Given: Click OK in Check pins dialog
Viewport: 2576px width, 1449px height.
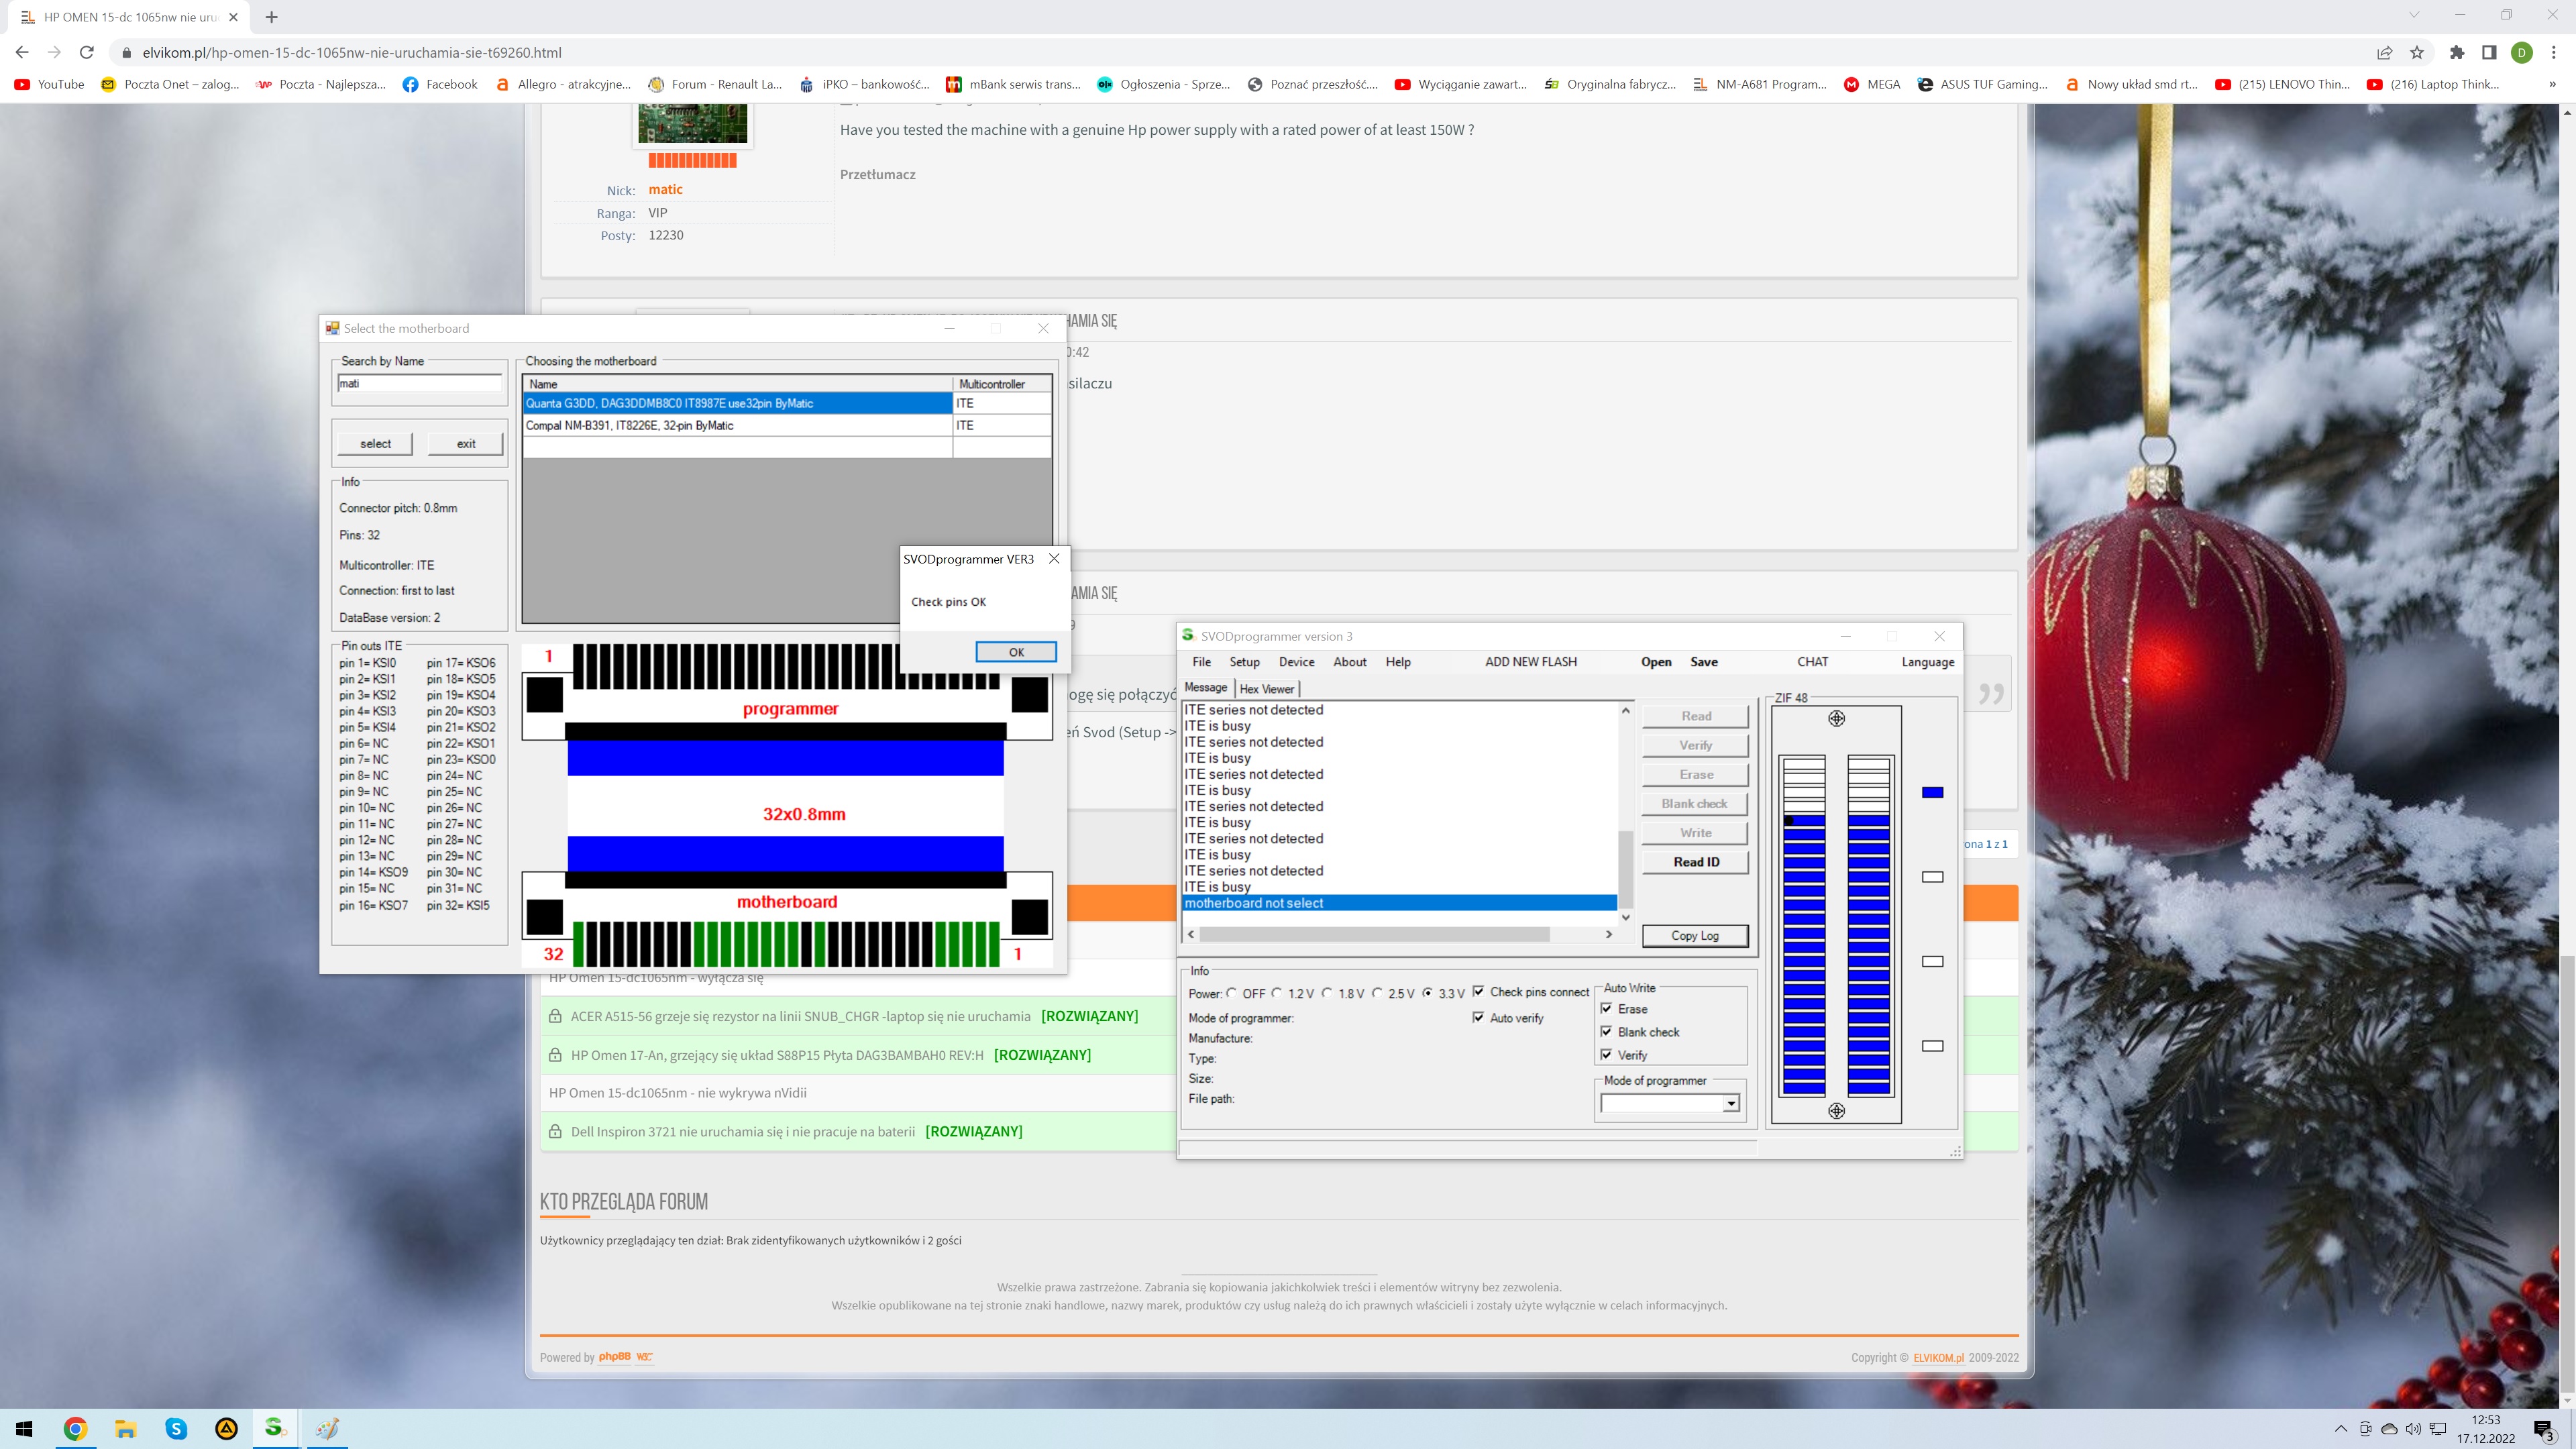Looking at the screenshot, I should 1016,652.
